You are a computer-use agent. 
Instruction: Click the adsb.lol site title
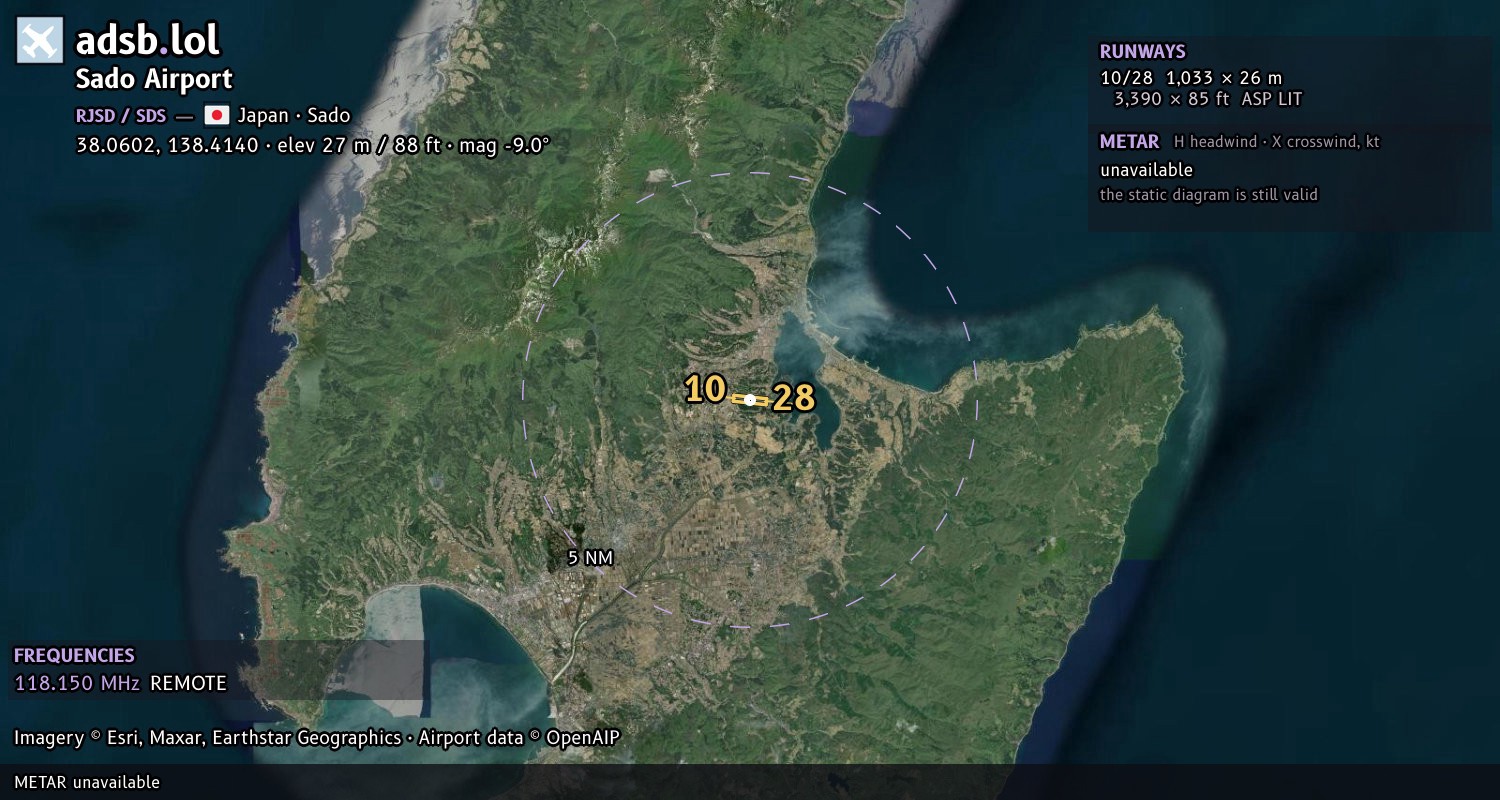pyautogui.click(x=148, y=41)
